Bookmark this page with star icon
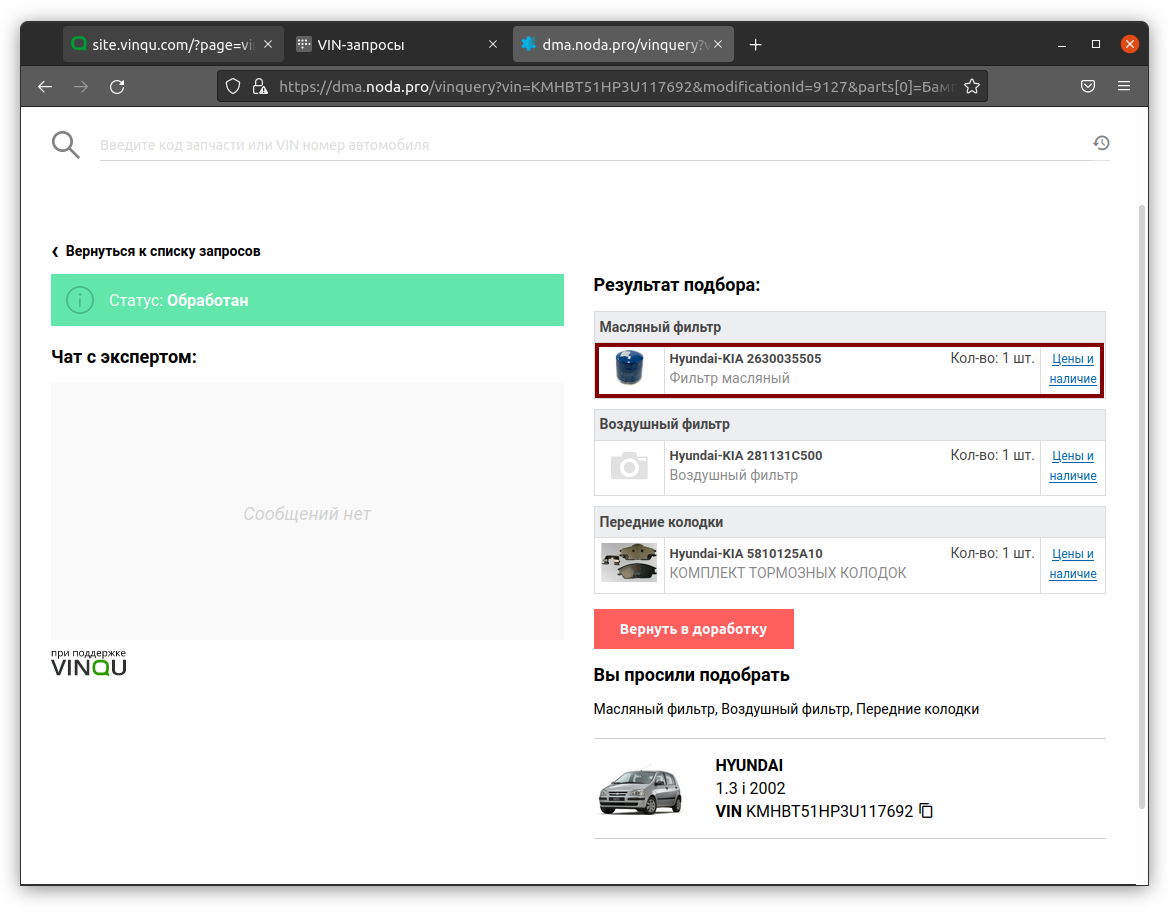This screenshot has height=912, width=1172. pyautogui.click(x=972, y=87)
